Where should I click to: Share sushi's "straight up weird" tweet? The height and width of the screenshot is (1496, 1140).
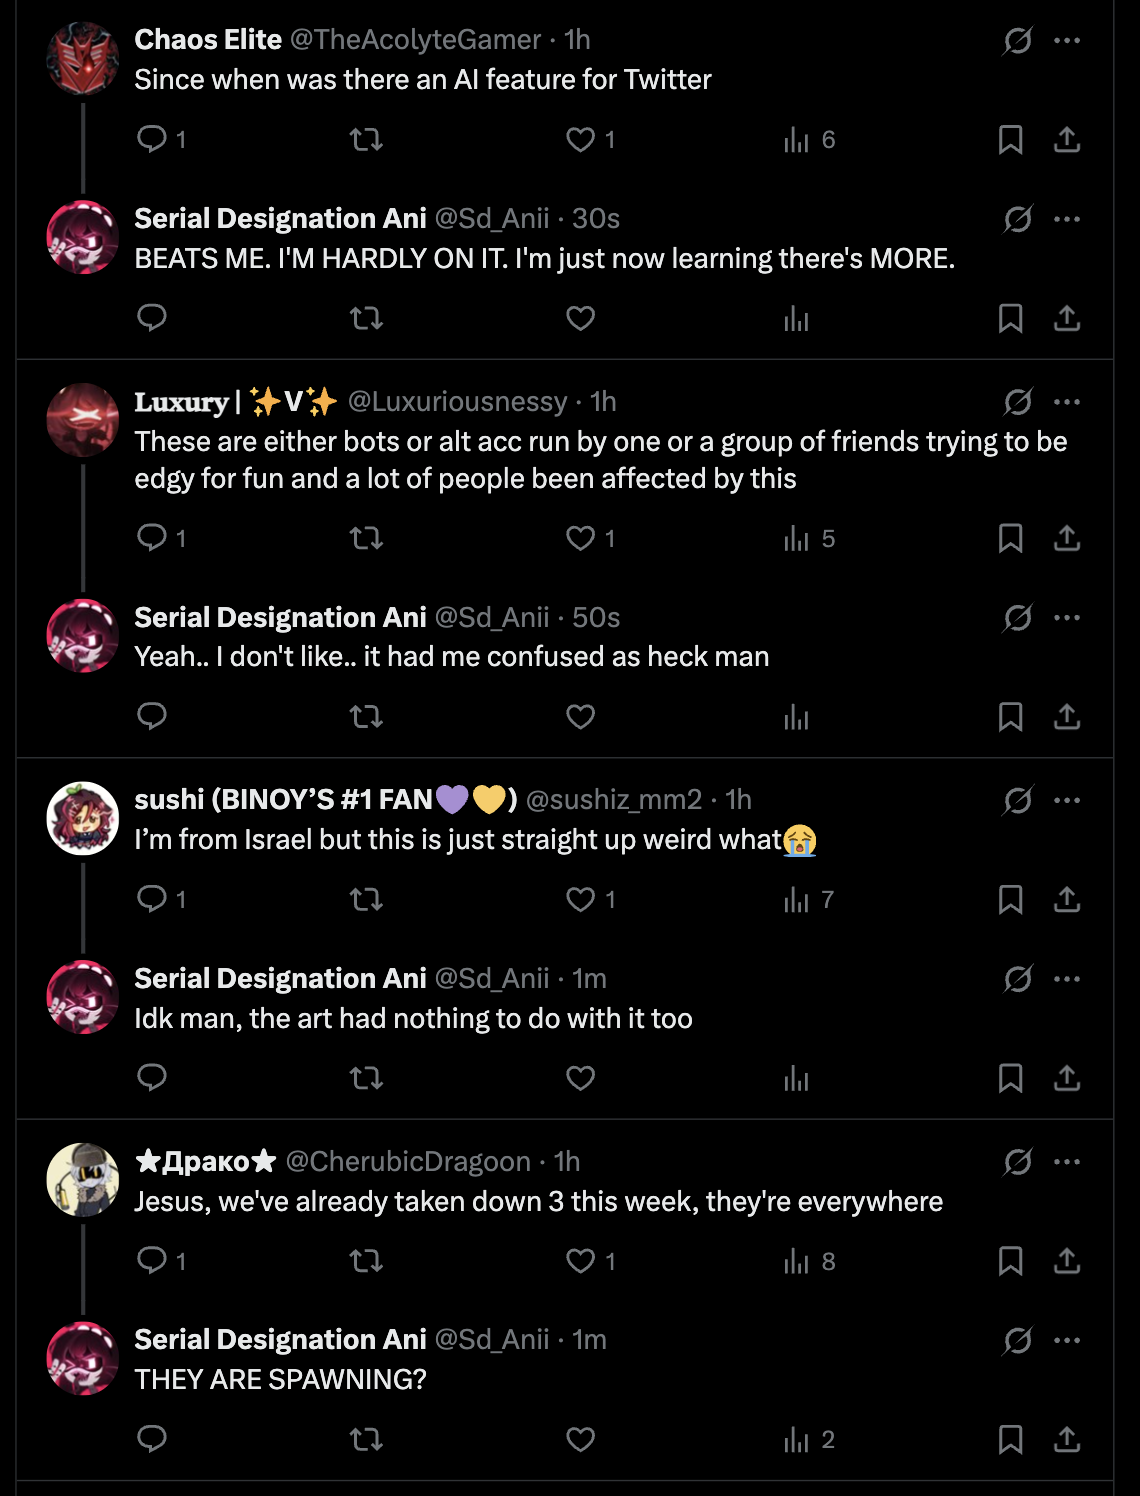point(1067,900)
